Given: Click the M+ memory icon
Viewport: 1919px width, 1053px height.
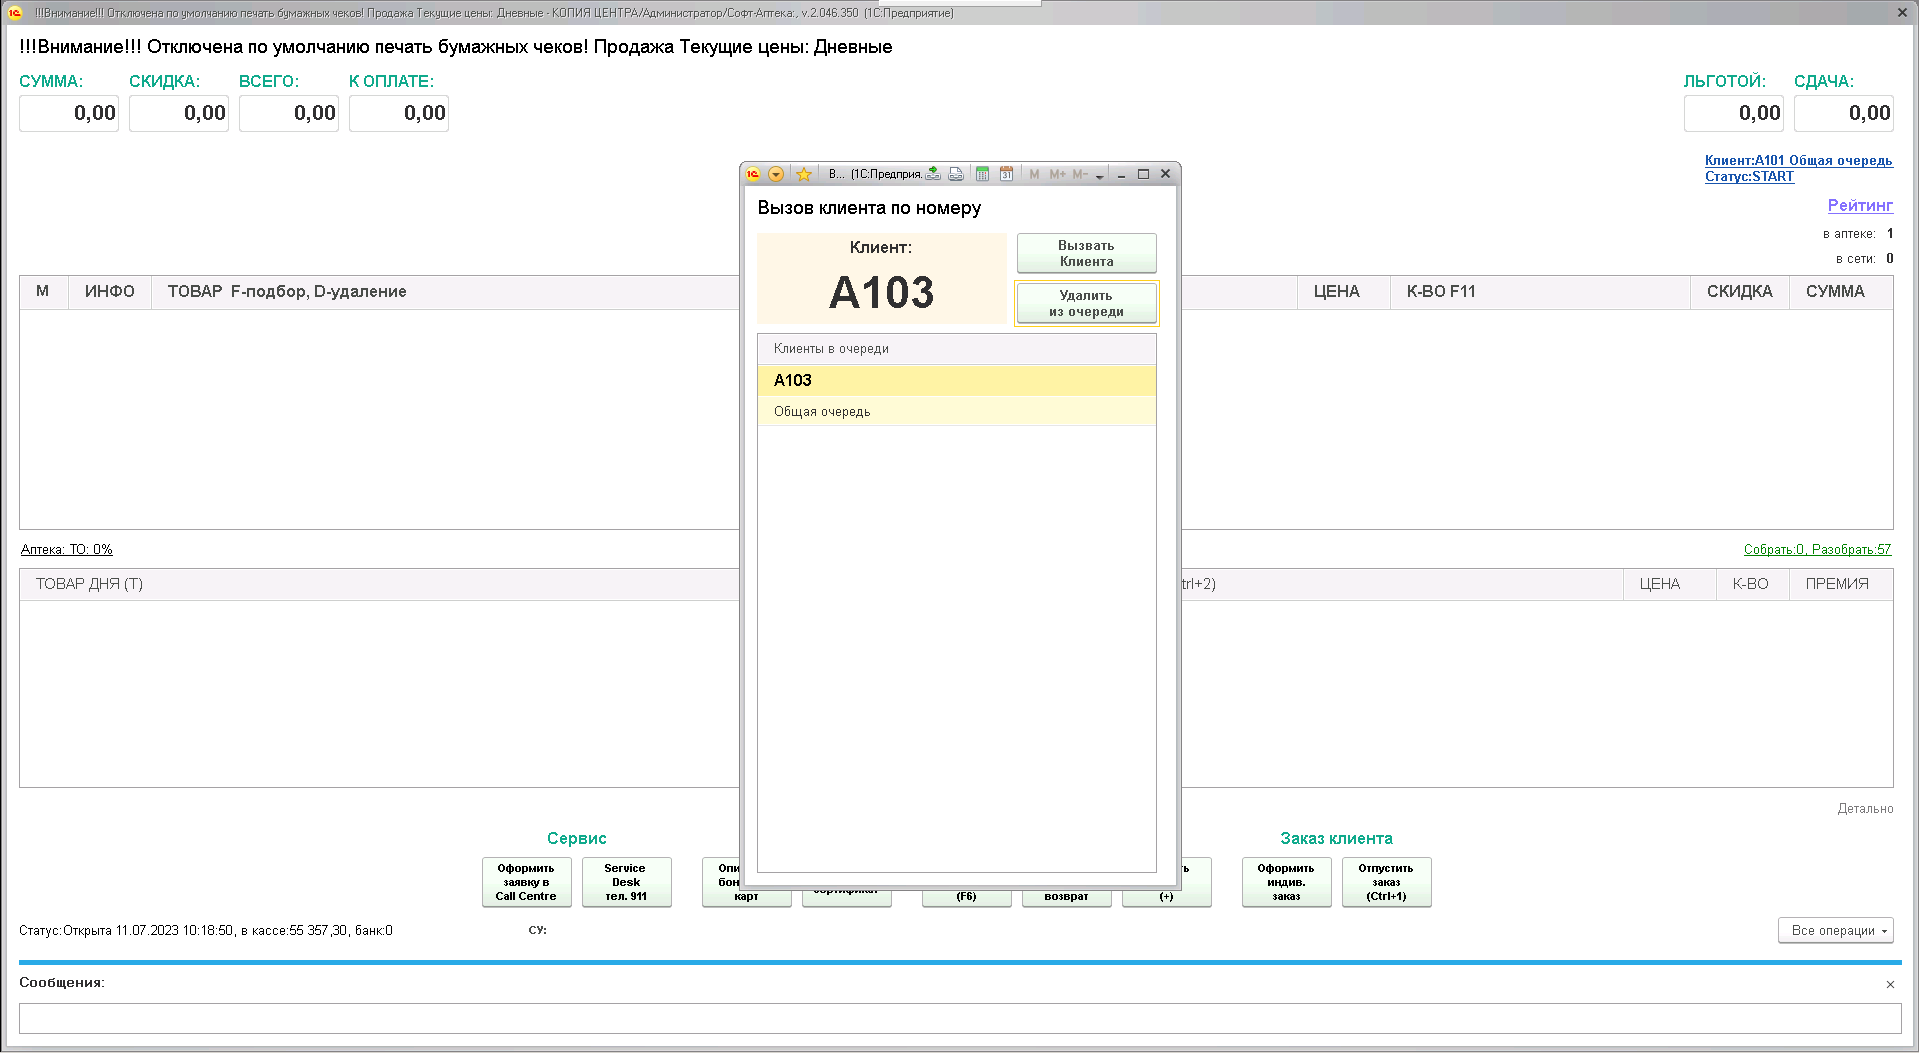Looking at the screenshot, I should [x=1057, y=174].
